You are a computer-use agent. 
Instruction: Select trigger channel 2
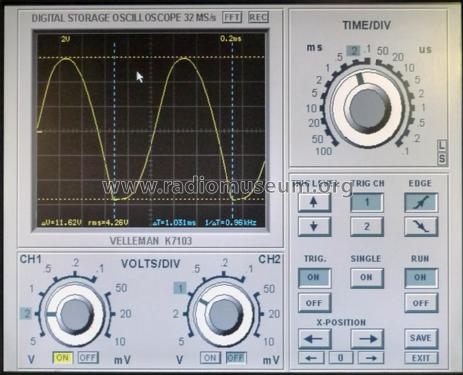pos(367,226)
